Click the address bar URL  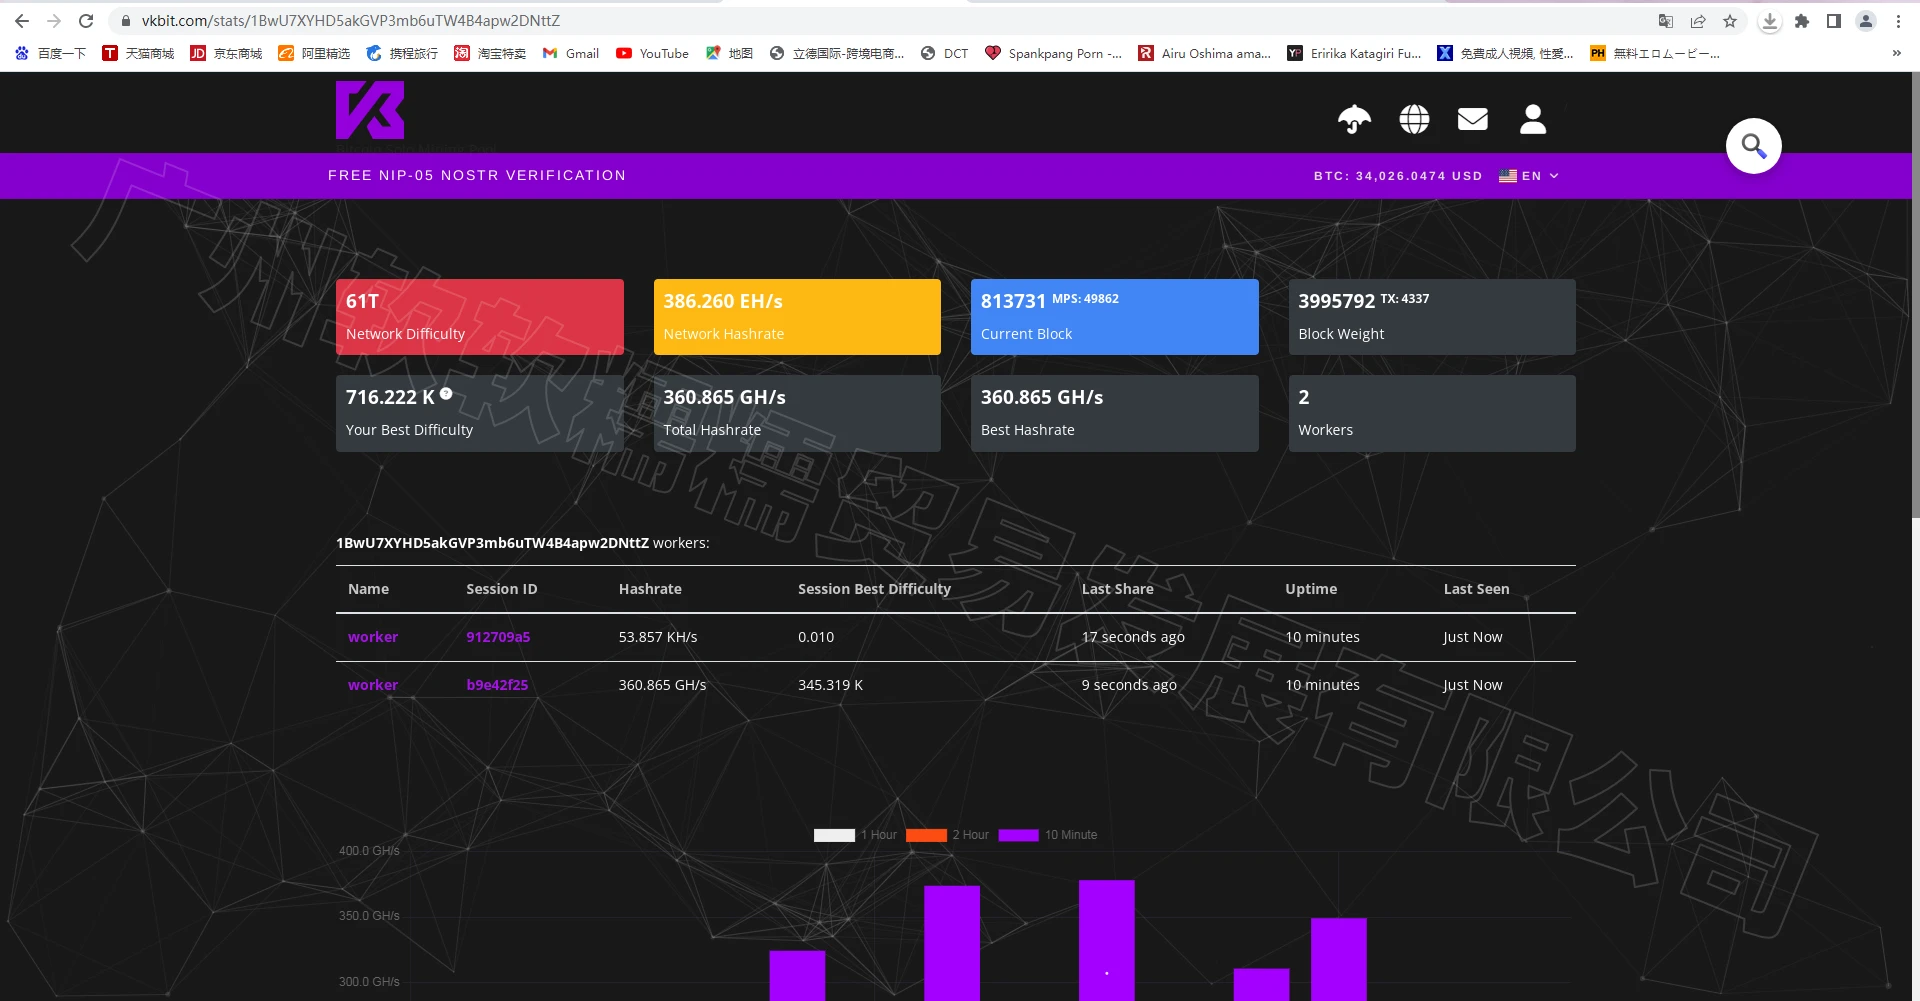click(x=351, y=21)
